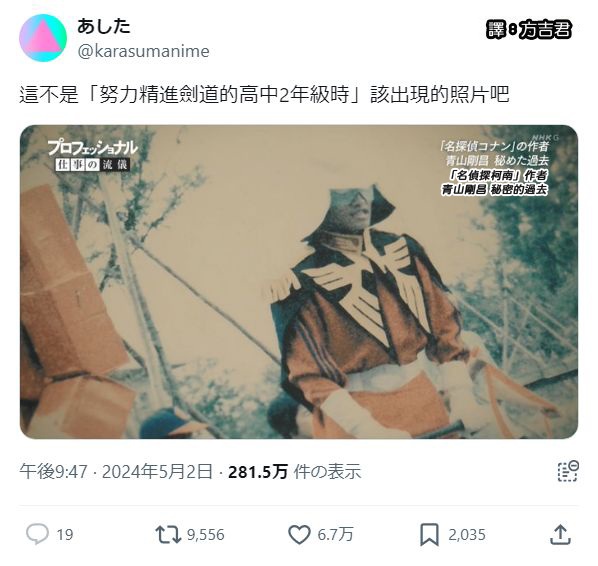Click the 2024年5月2日 date link
The height and width of the screenshot is (566, 598).
pyautogui.click(x=157, y=471)
